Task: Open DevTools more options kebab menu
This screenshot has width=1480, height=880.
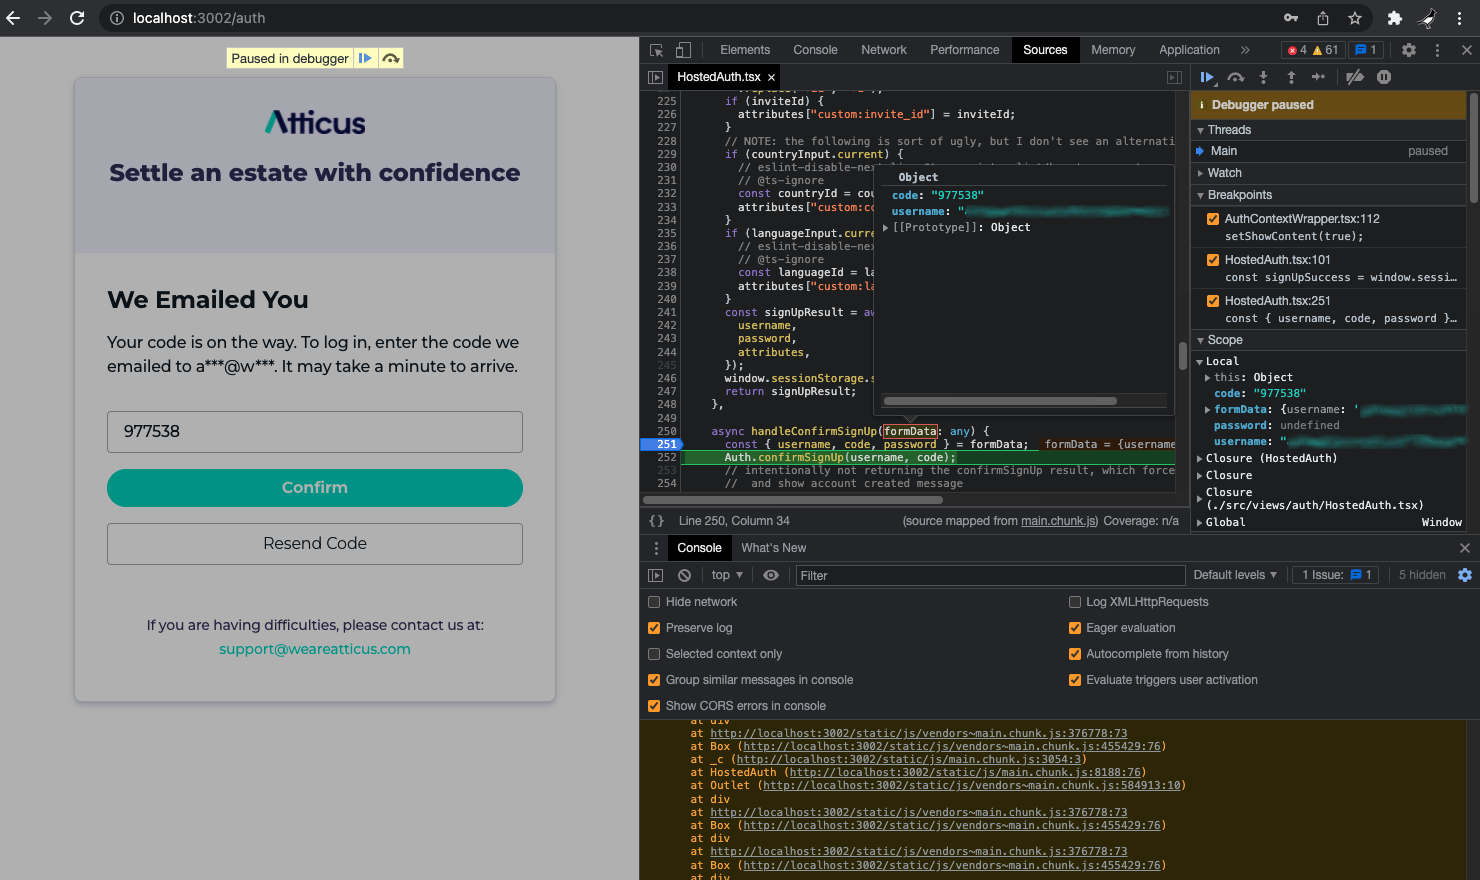Action: tap(1438, 50)
